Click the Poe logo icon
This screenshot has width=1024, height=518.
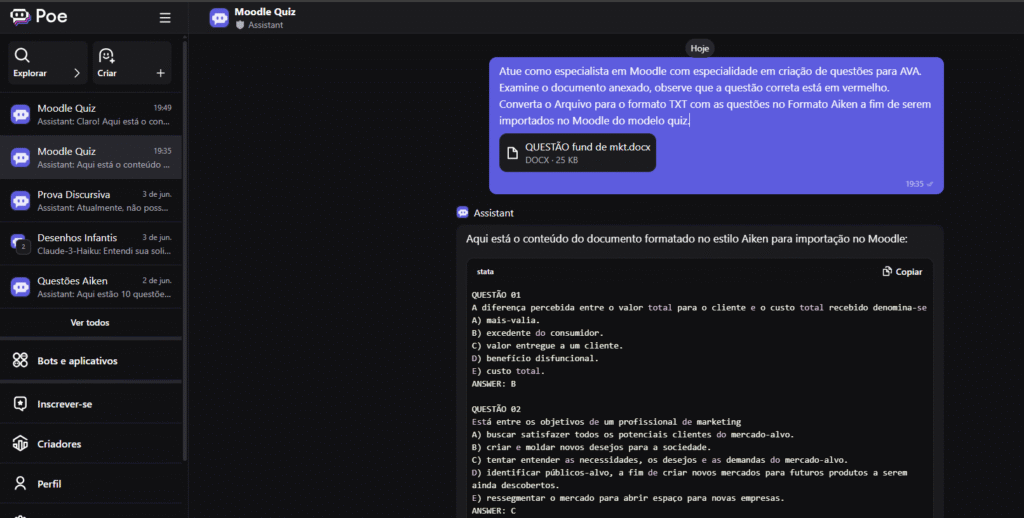click(20, 17)
